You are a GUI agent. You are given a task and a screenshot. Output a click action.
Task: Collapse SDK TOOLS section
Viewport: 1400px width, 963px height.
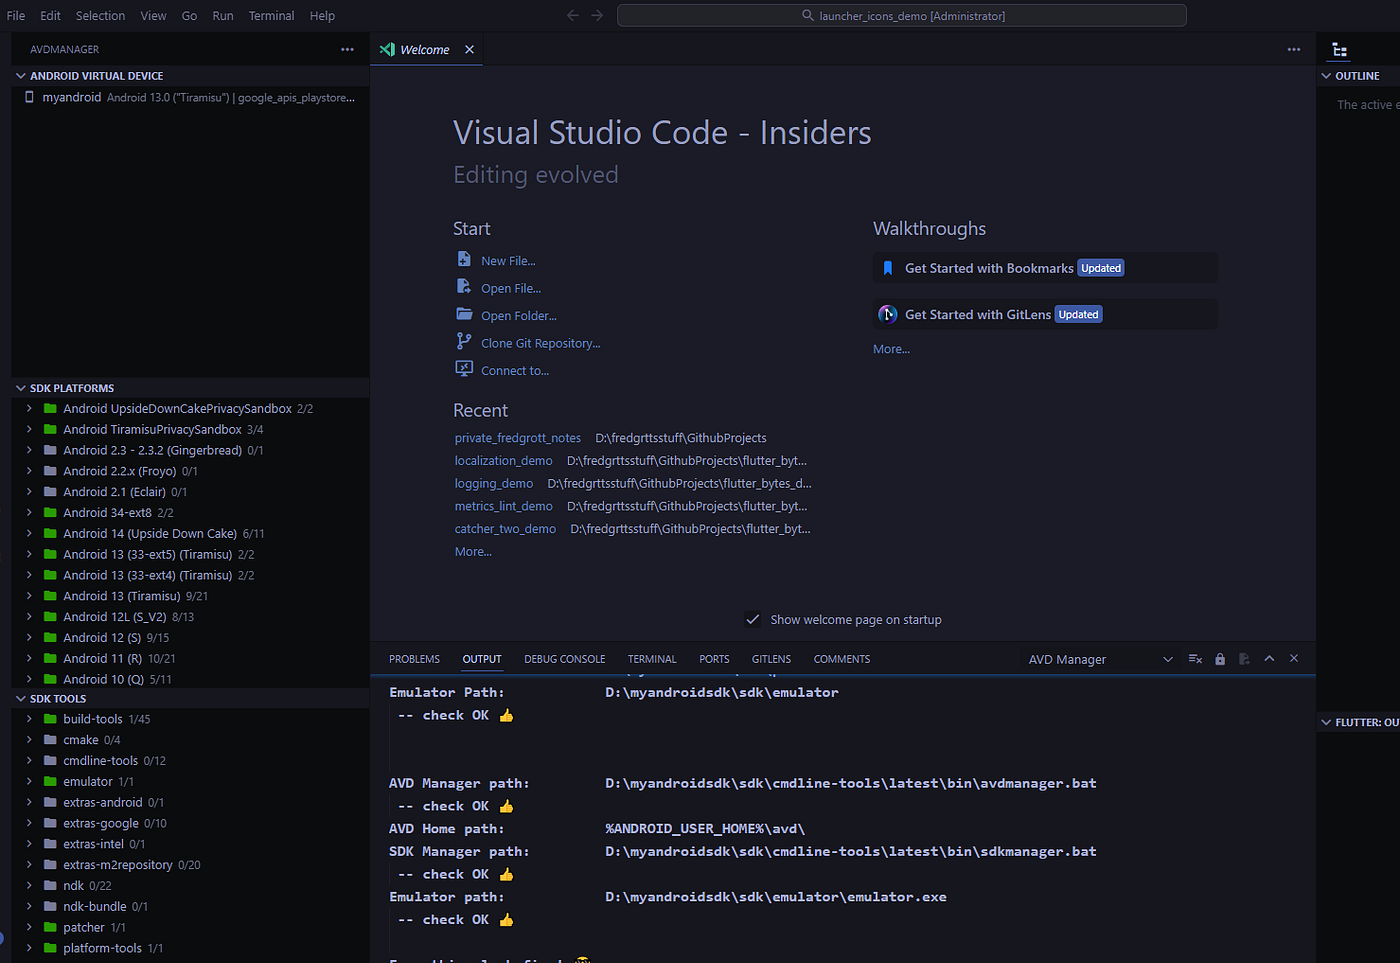pyautogui.click(x=21, y=698)
